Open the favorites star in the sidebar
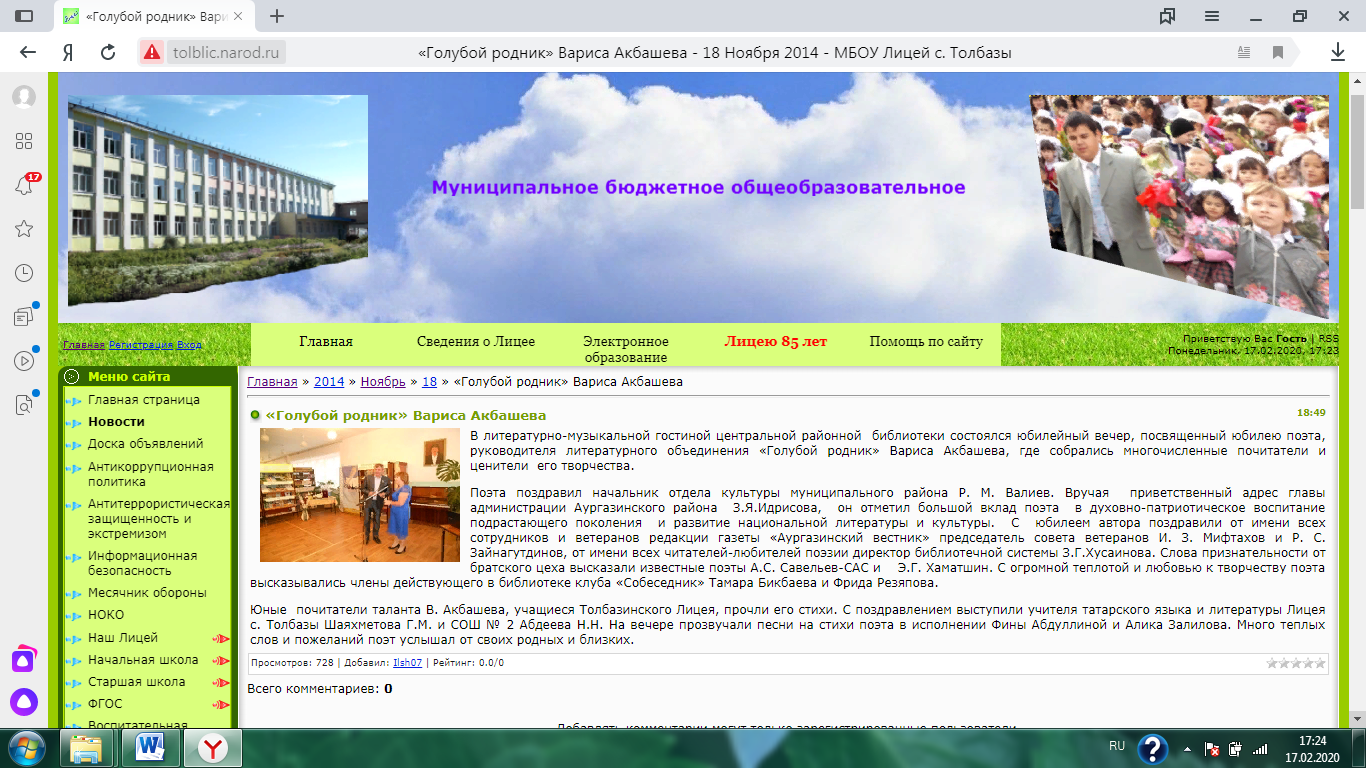Viewport: 1366px width, 768px height. (24, 229)
